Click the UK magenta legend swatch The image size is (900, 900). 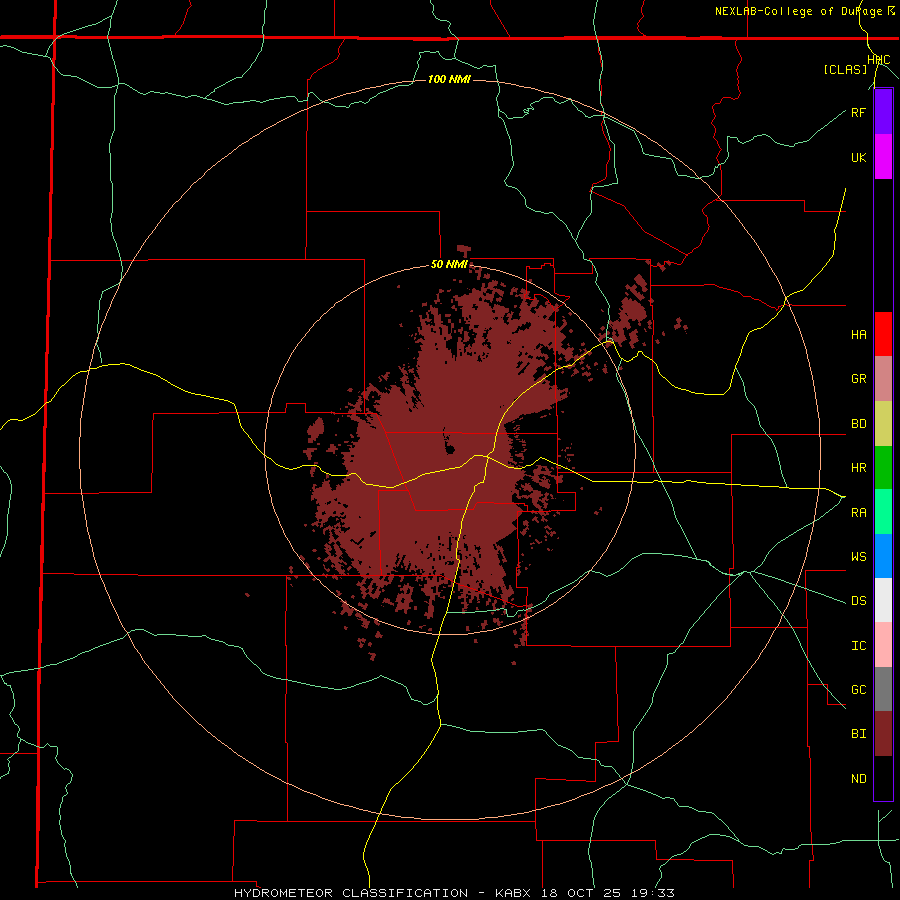click(x=883, y=157)
